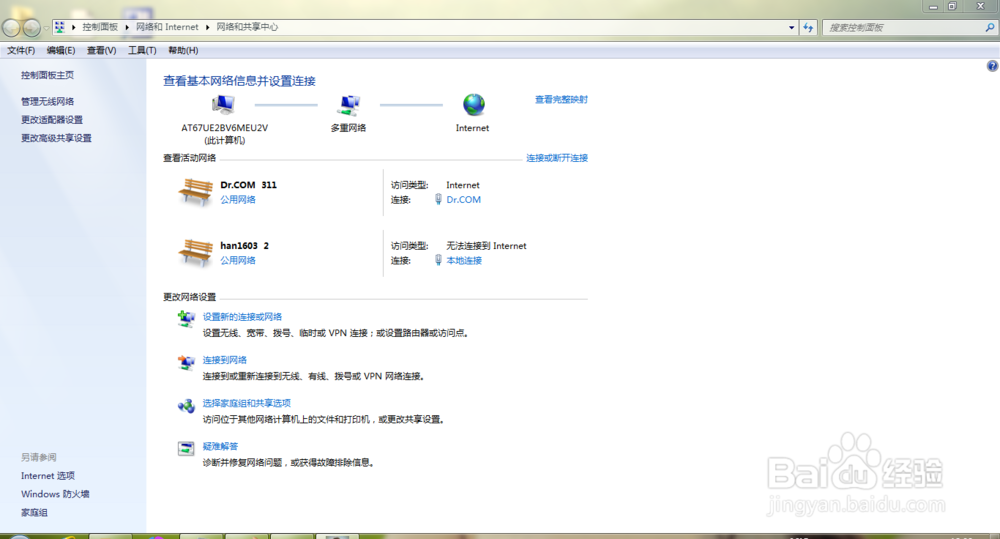Click the Control Panel icon in address bar
Viewport: 1000px width, 539px height.
click(60, 27)
